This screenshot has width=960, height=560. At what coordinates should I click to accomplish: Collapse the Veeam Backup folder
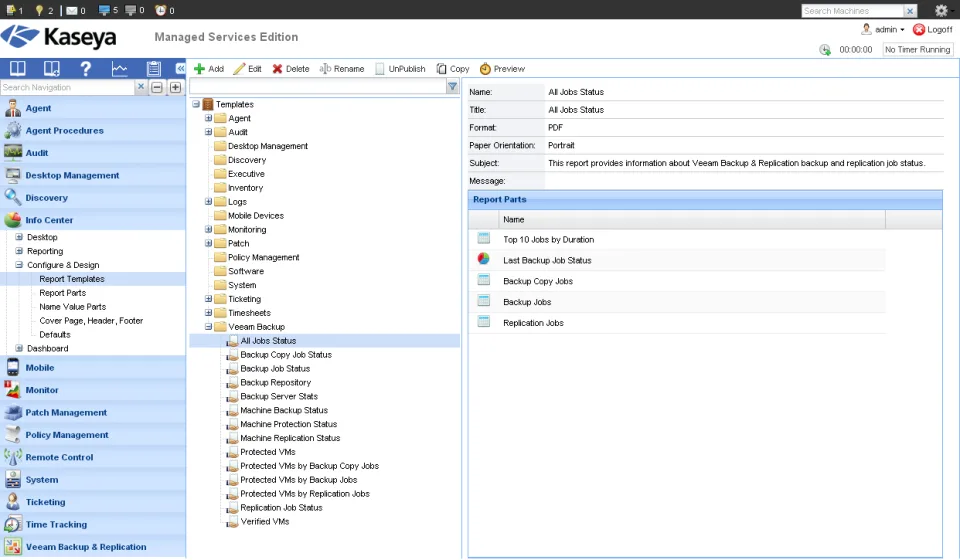pos(208,326)
